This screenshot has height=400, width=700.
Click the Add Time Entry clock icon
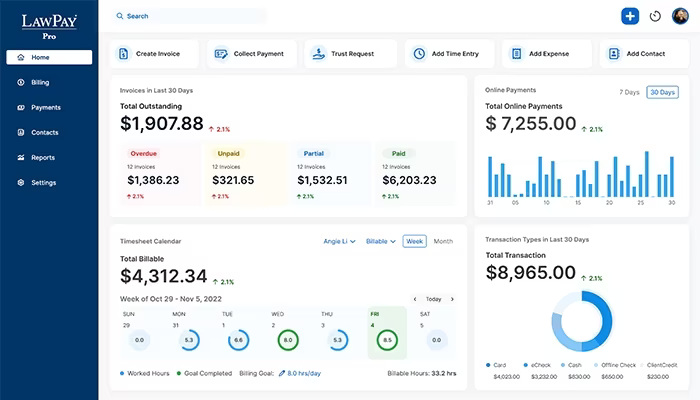(x=419, y=54)
